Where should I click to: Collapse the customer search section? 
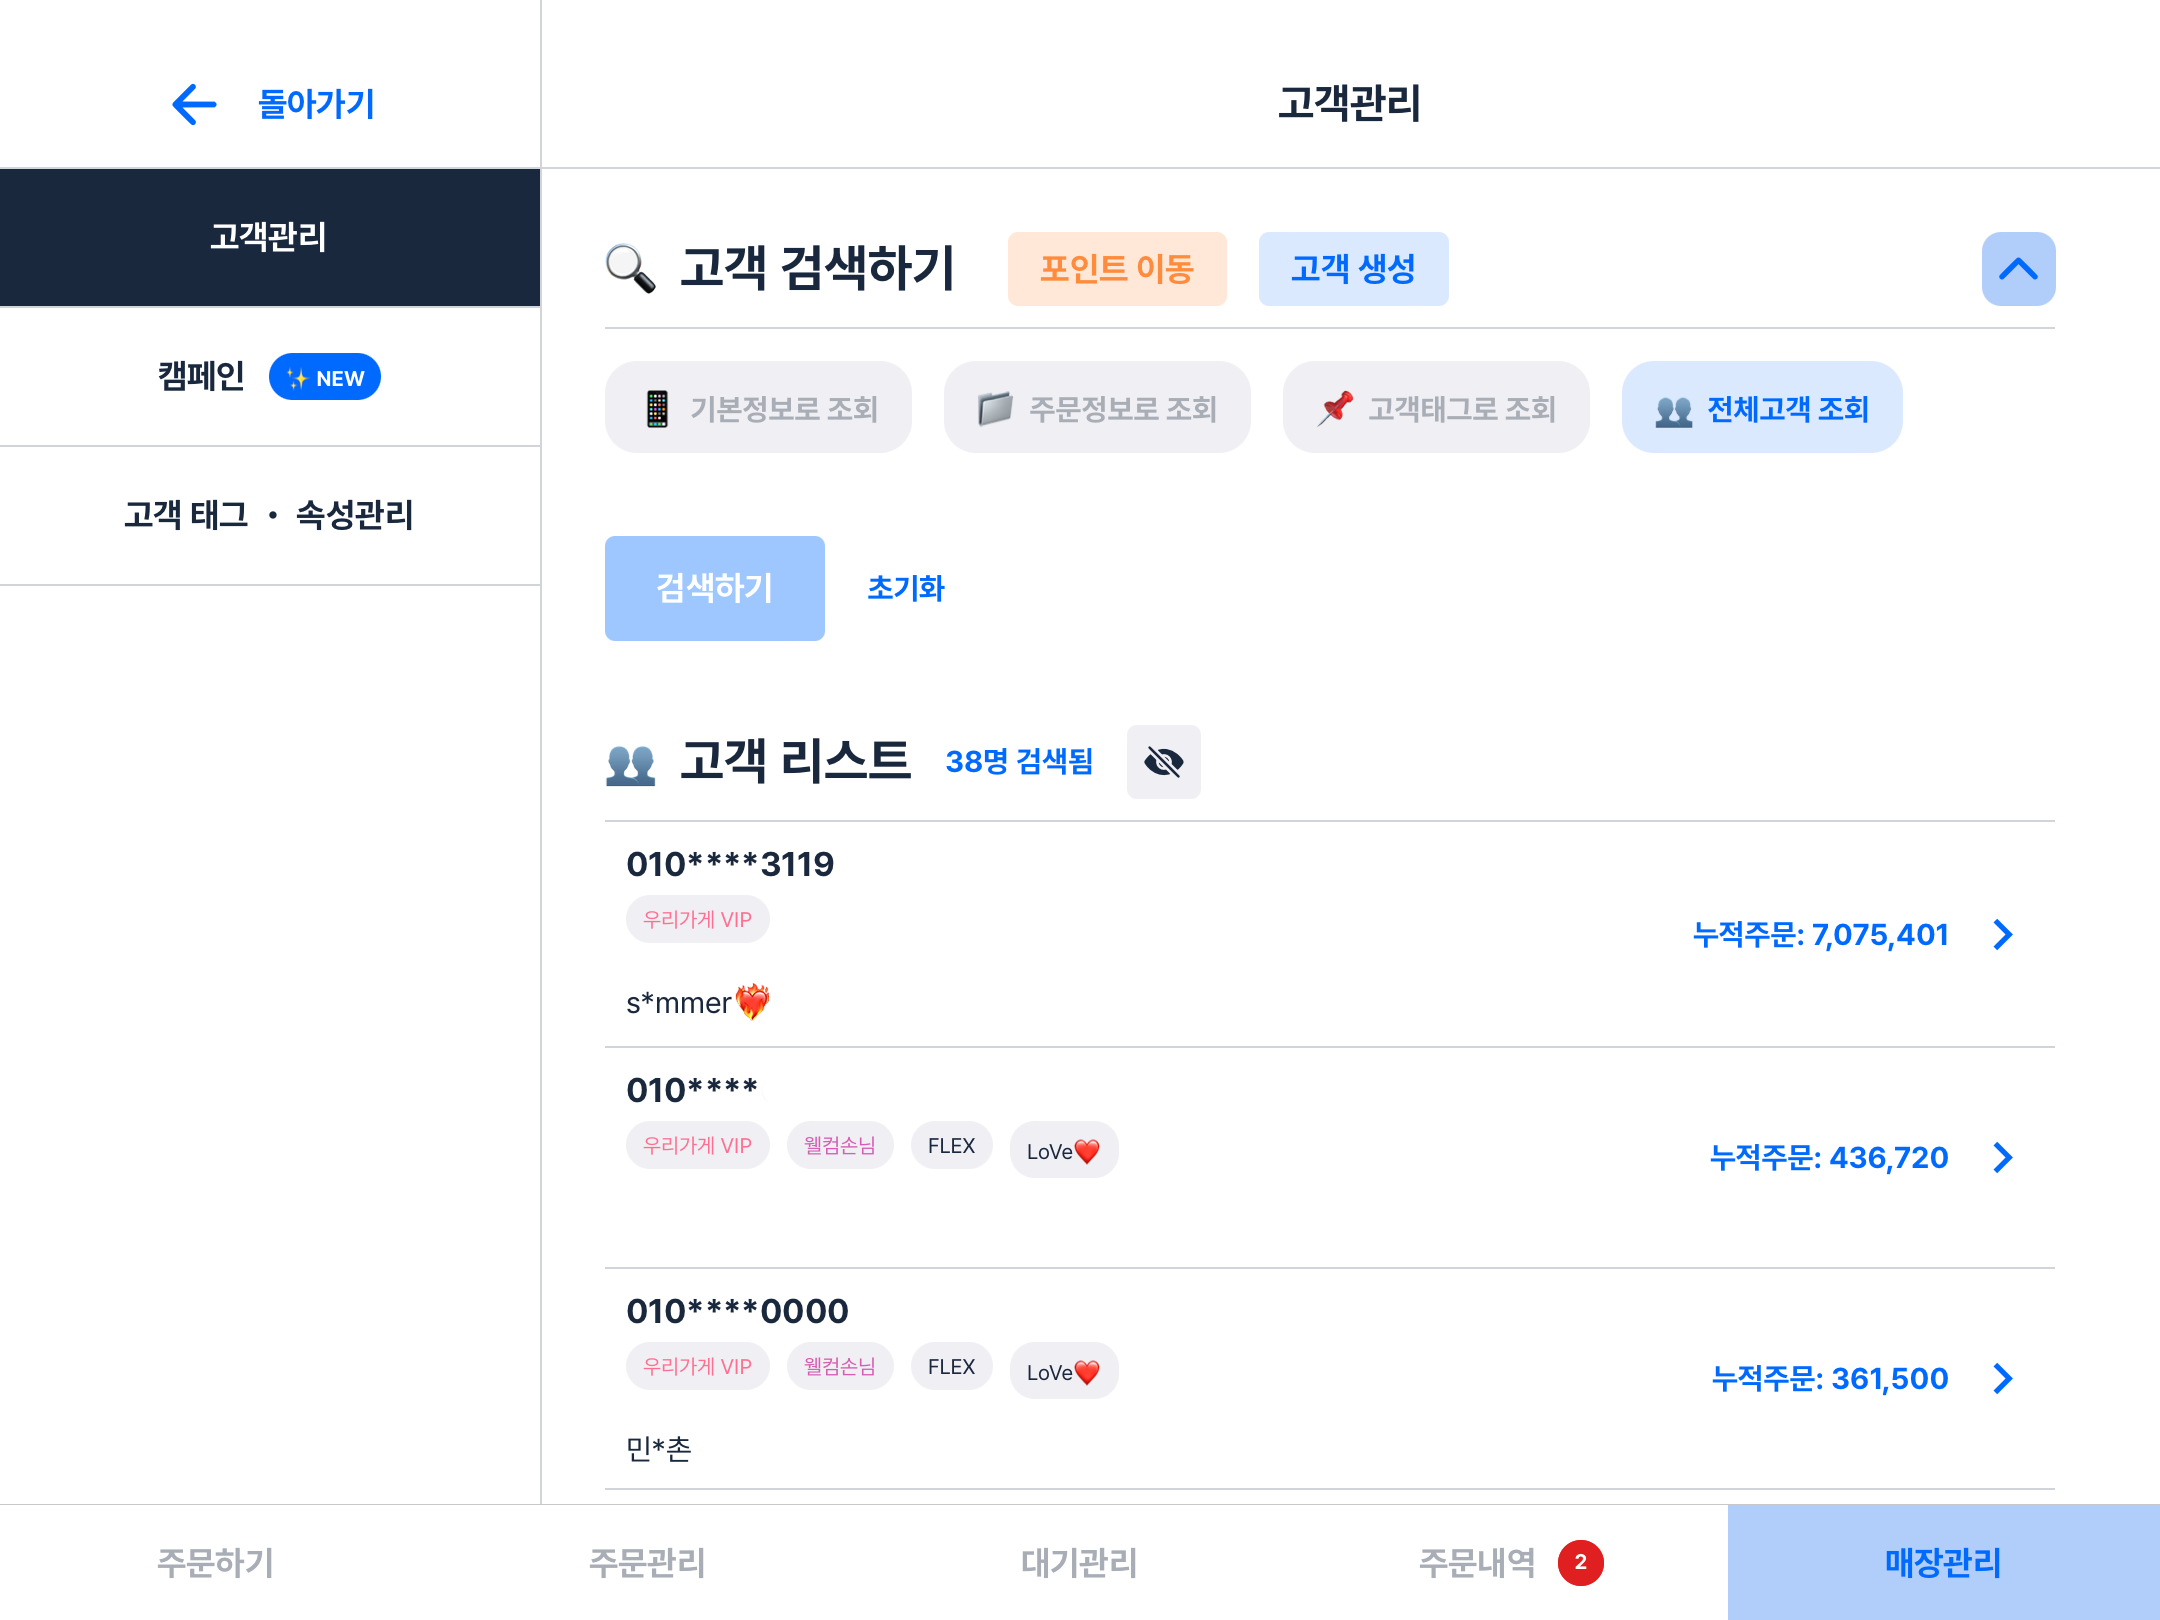2017,269
